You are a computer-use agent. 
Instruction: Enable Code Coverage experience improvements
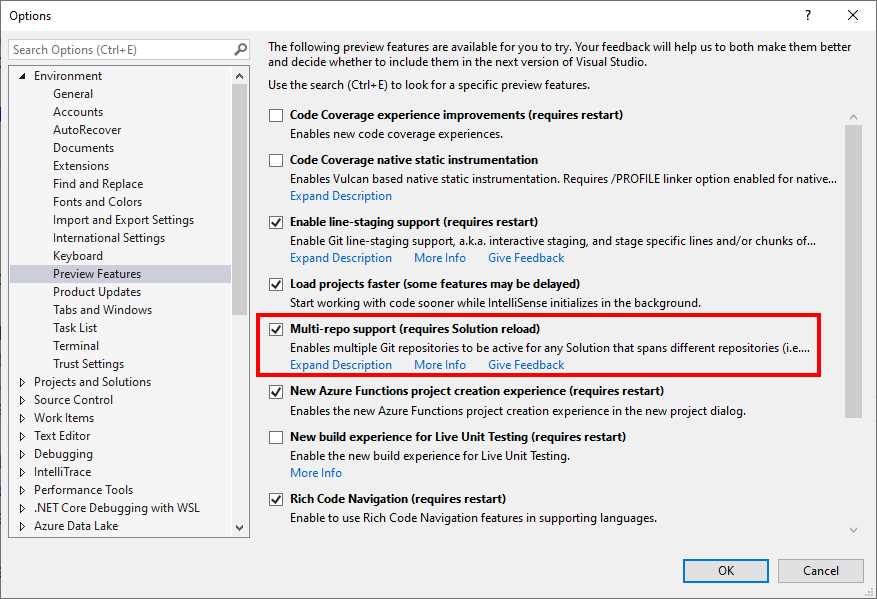click(x=276, y=114)
